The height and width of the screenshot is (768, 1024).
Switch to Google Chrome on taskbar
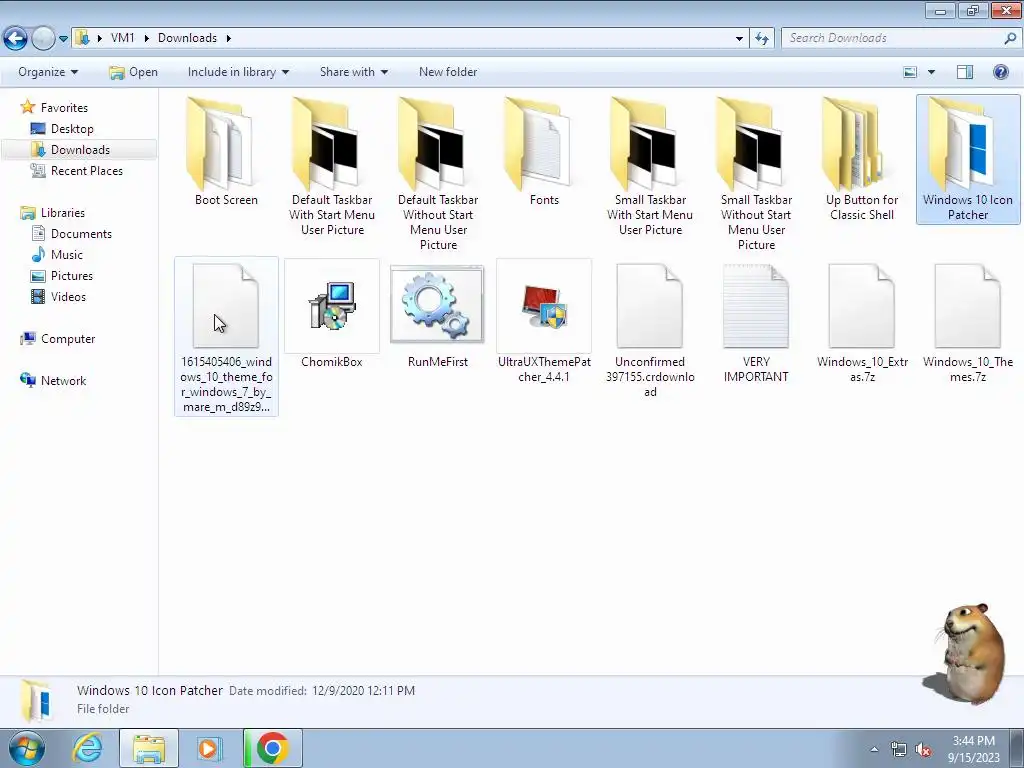point(272,748)
